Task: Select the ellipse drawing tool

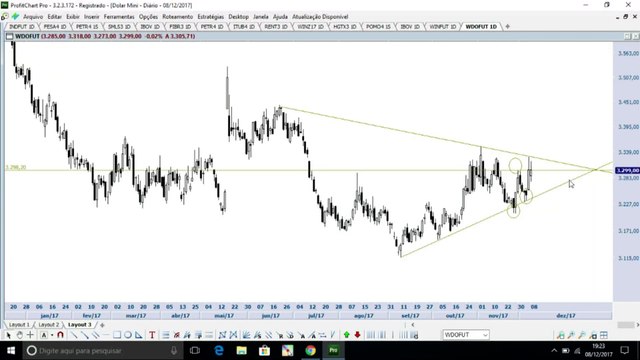Action: 128,335
